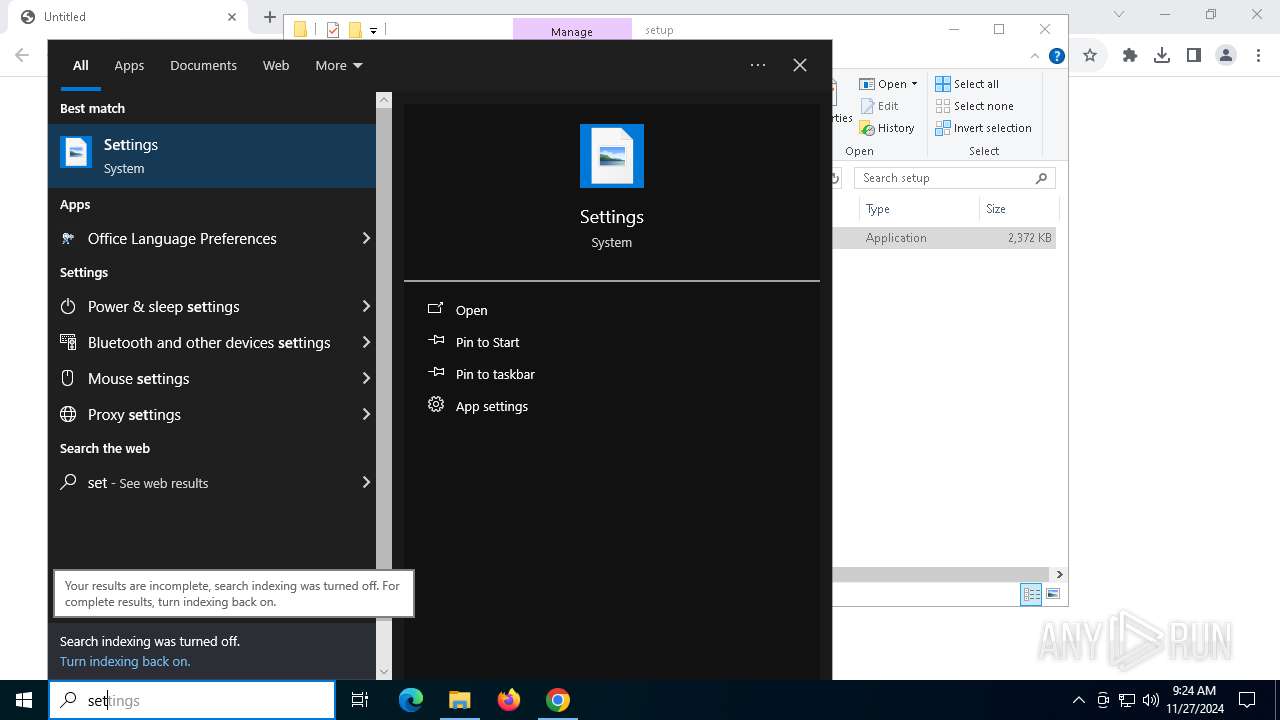1280x720 pixels.
Task: Click the globe icon beside Proxy settings
Action: tap(68, 414)
